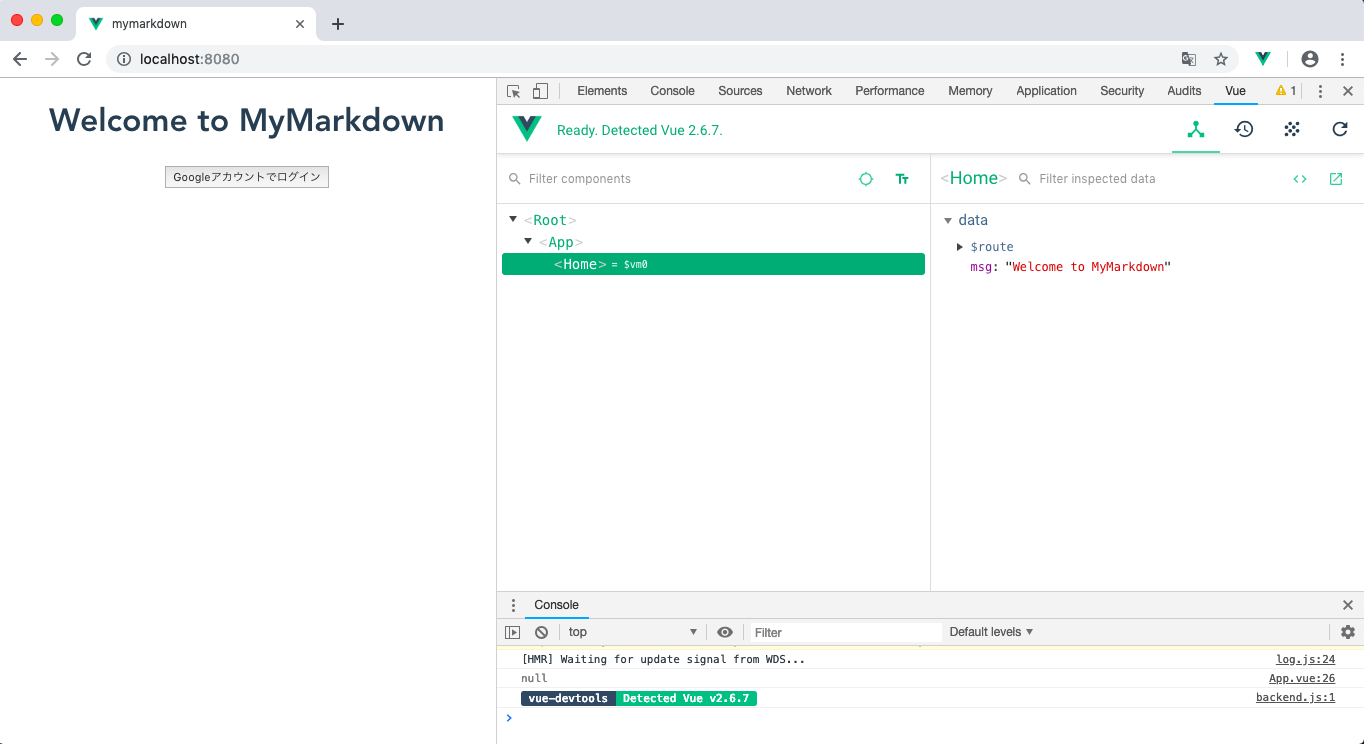Image resolution: width=1364 pixels, height=744 pixels.
Task: Switch to the Sources tab
Action: click(740, 91)
